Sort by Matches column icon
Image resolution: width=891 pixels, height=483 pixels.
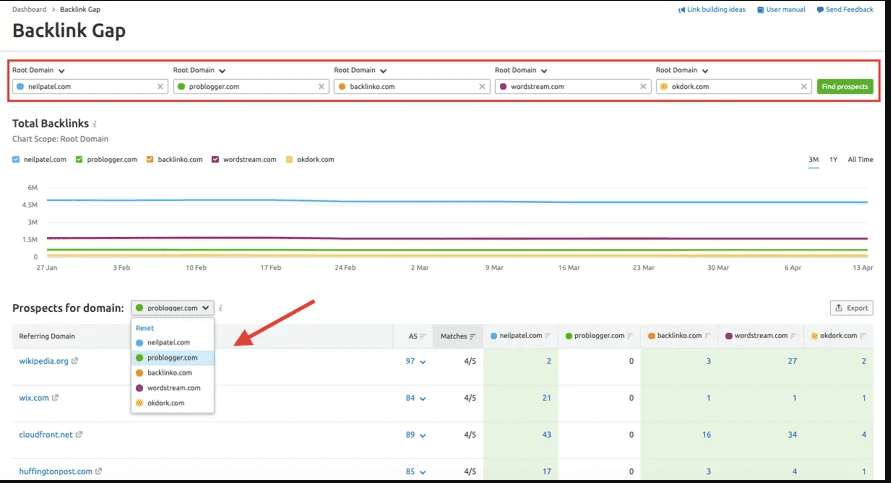click(x=473, y=336)
